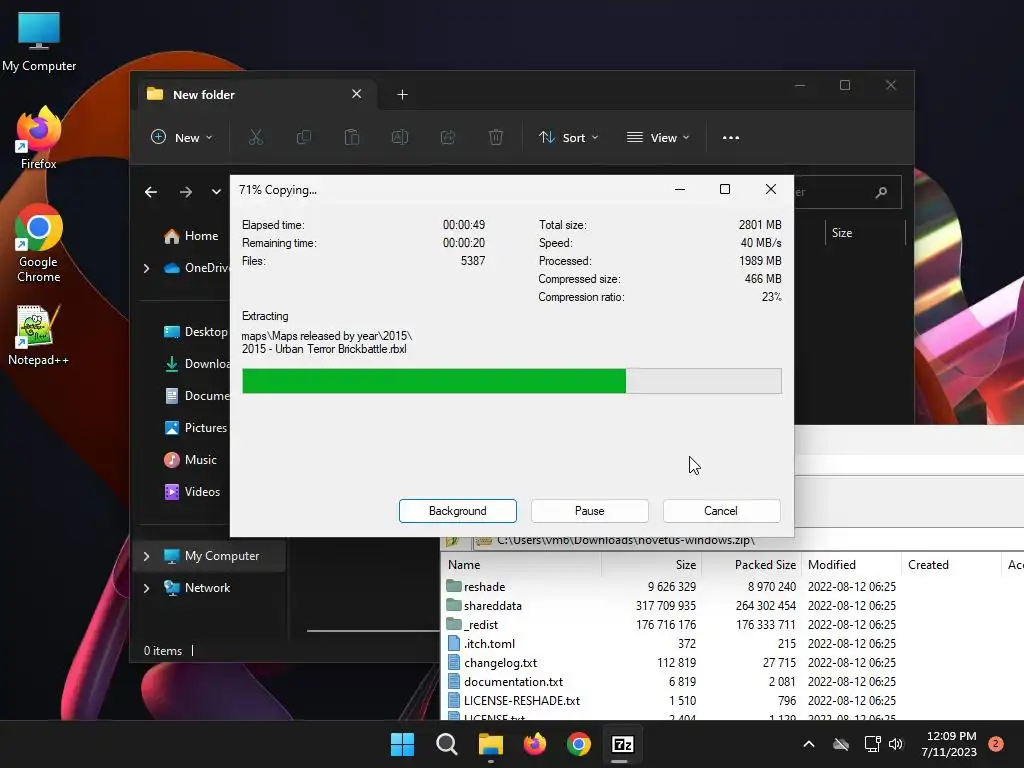Open Videos in Explorer sidebar
Image resolution: width=1024 pixels, height=768 pixels.
click(x=192, y=492)
